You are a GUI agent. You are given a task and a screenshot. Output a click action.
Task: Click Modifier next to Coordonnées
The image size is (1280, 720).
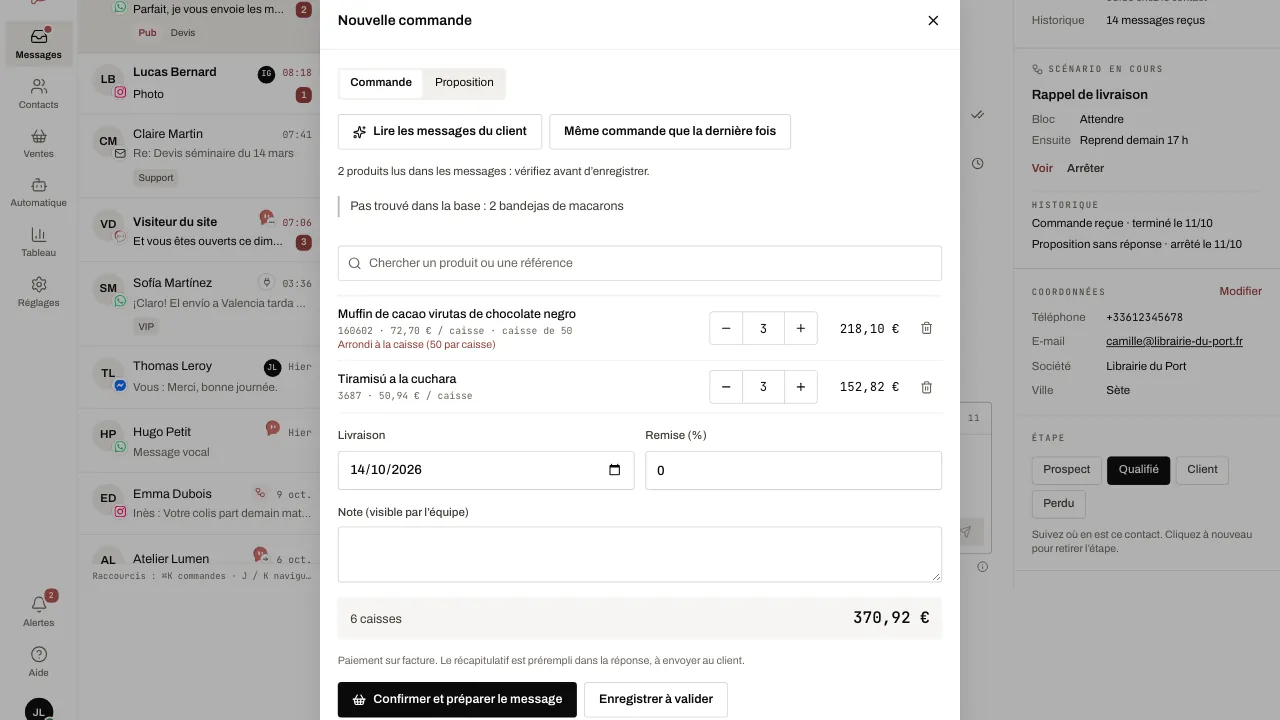(1240, 291)
